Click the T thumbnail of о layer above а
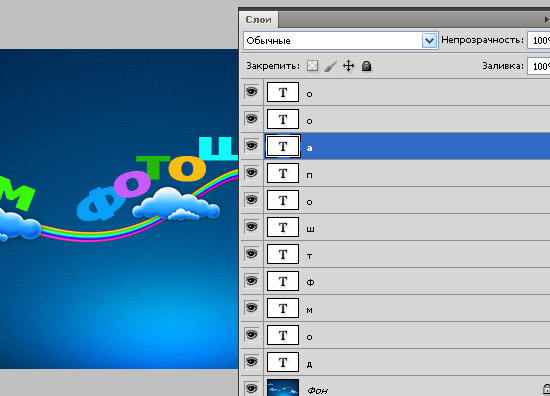 click(x=283, y=119)
